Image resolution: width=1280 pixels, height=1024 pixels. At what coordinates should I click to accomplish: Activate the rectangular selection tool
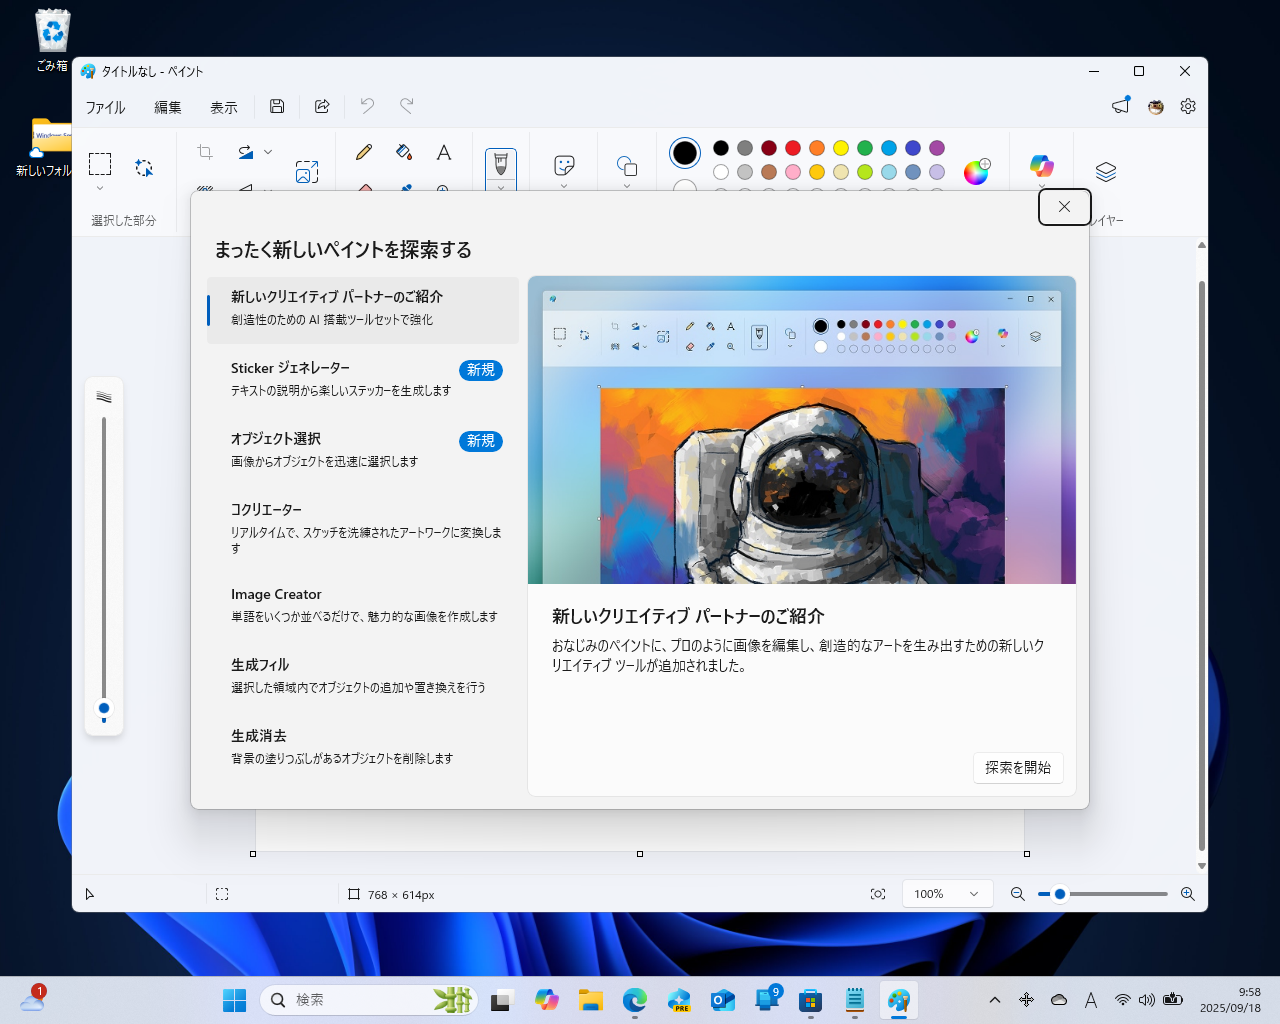(x=100, y=162)
